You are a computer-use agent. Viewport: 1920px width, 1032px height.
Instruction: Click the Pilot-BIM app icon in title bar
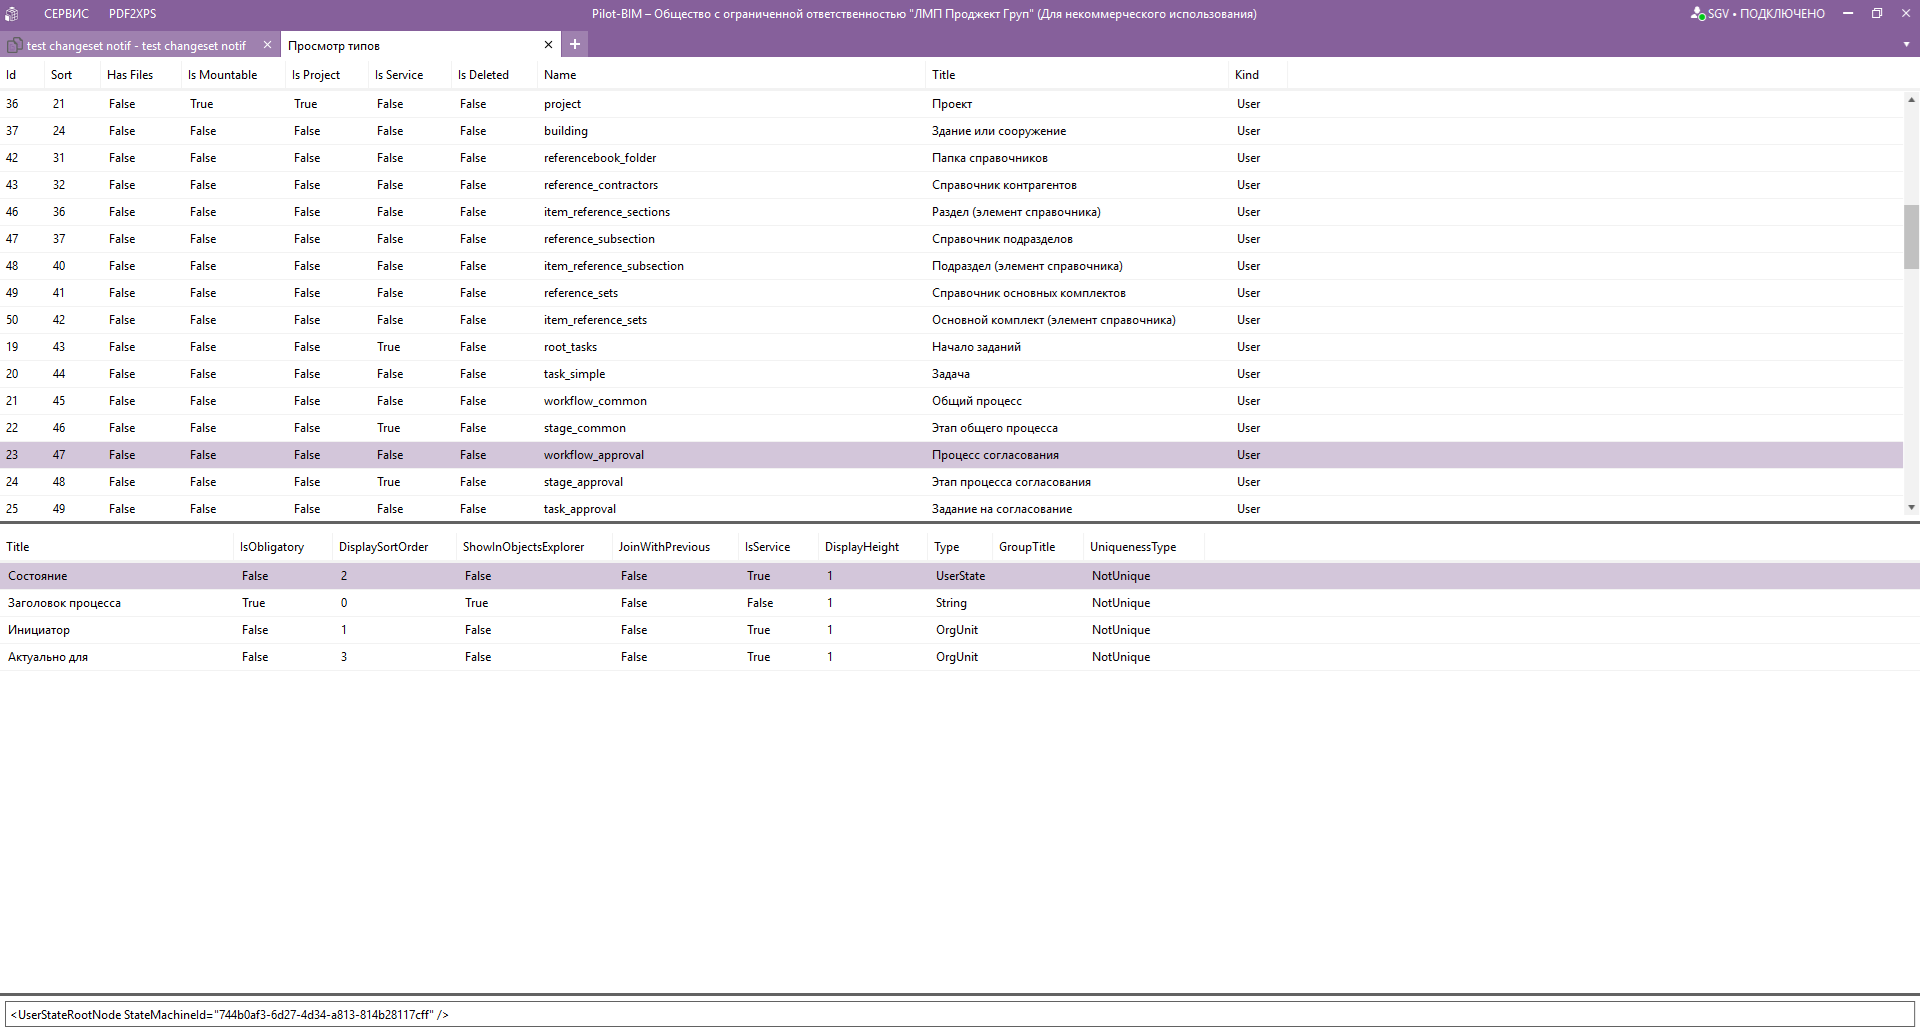tap(12, 14)
